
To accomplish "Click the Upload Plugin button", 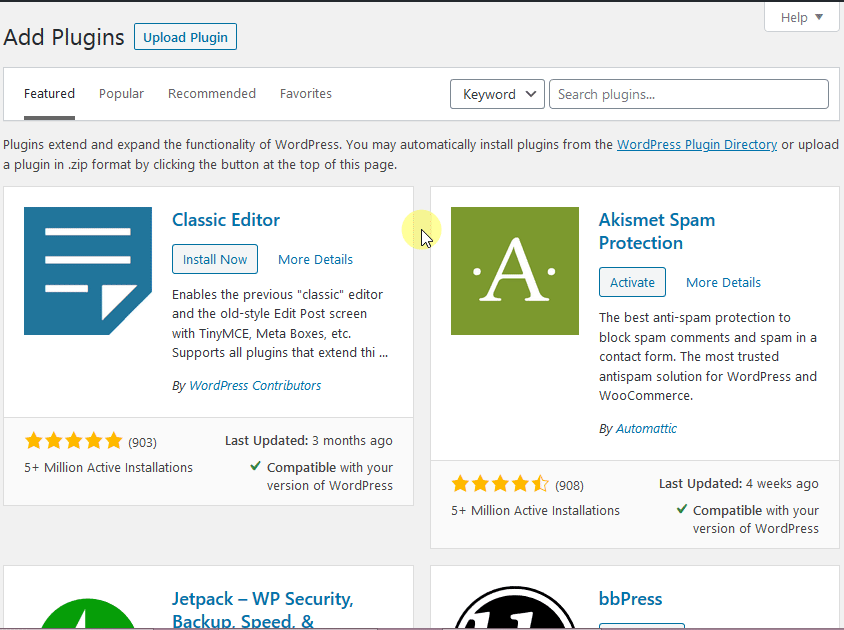I will pos(185,37).
